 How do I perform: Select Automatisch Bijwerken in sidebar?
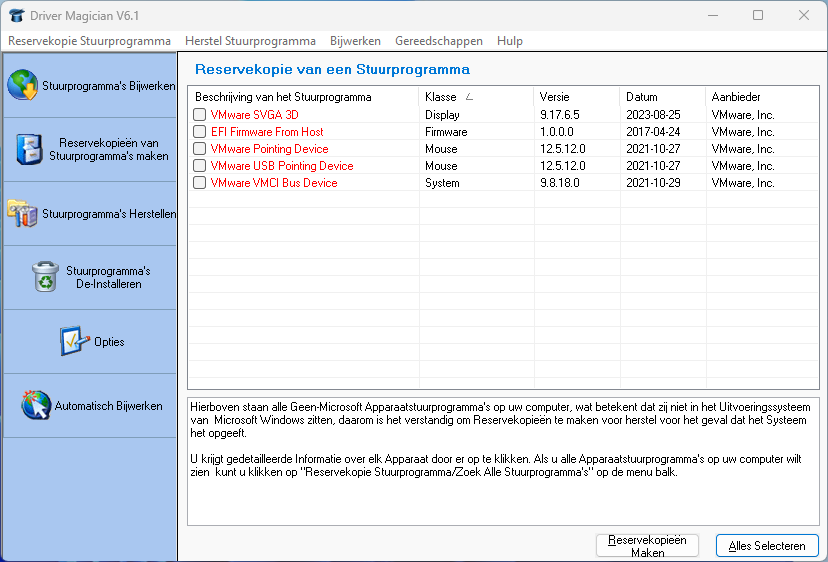tap(90, 406)
